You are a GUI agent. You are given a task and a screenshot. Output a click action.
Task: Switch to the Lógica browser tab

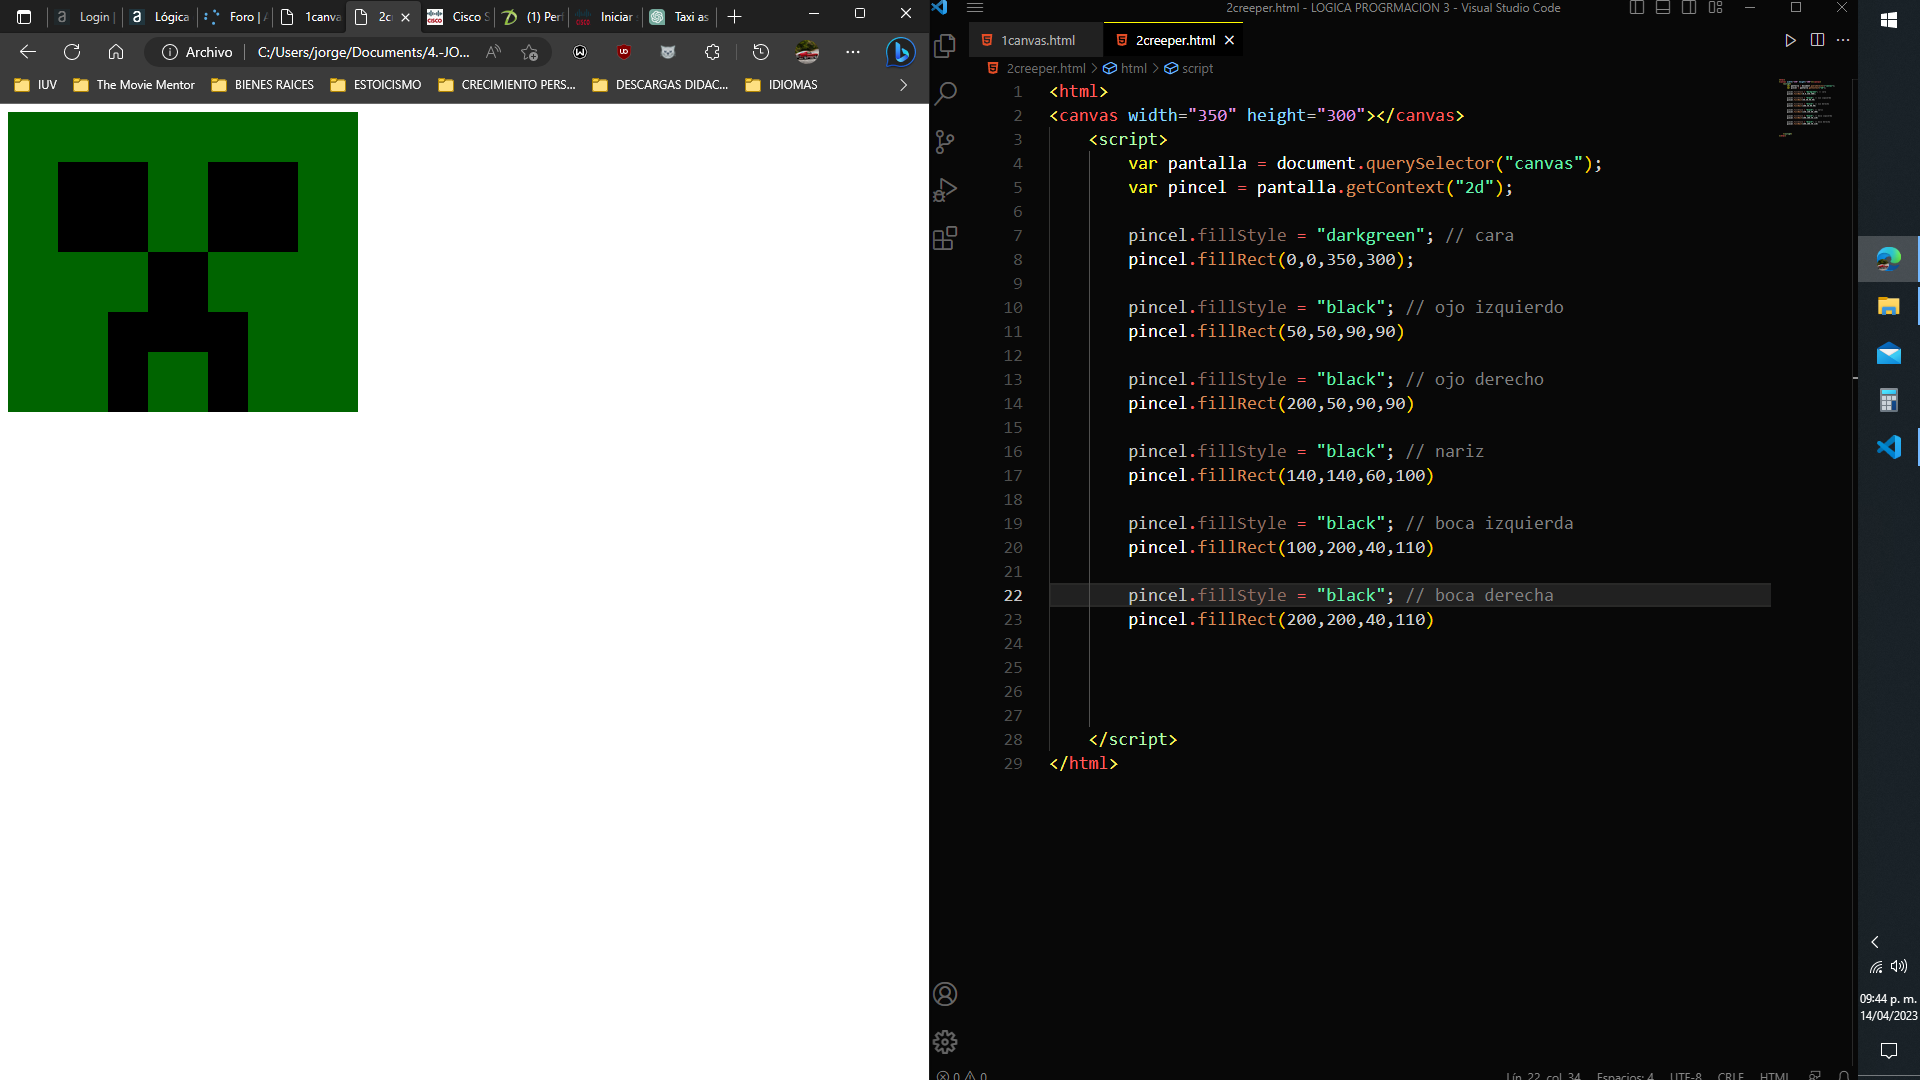[161, 17]
